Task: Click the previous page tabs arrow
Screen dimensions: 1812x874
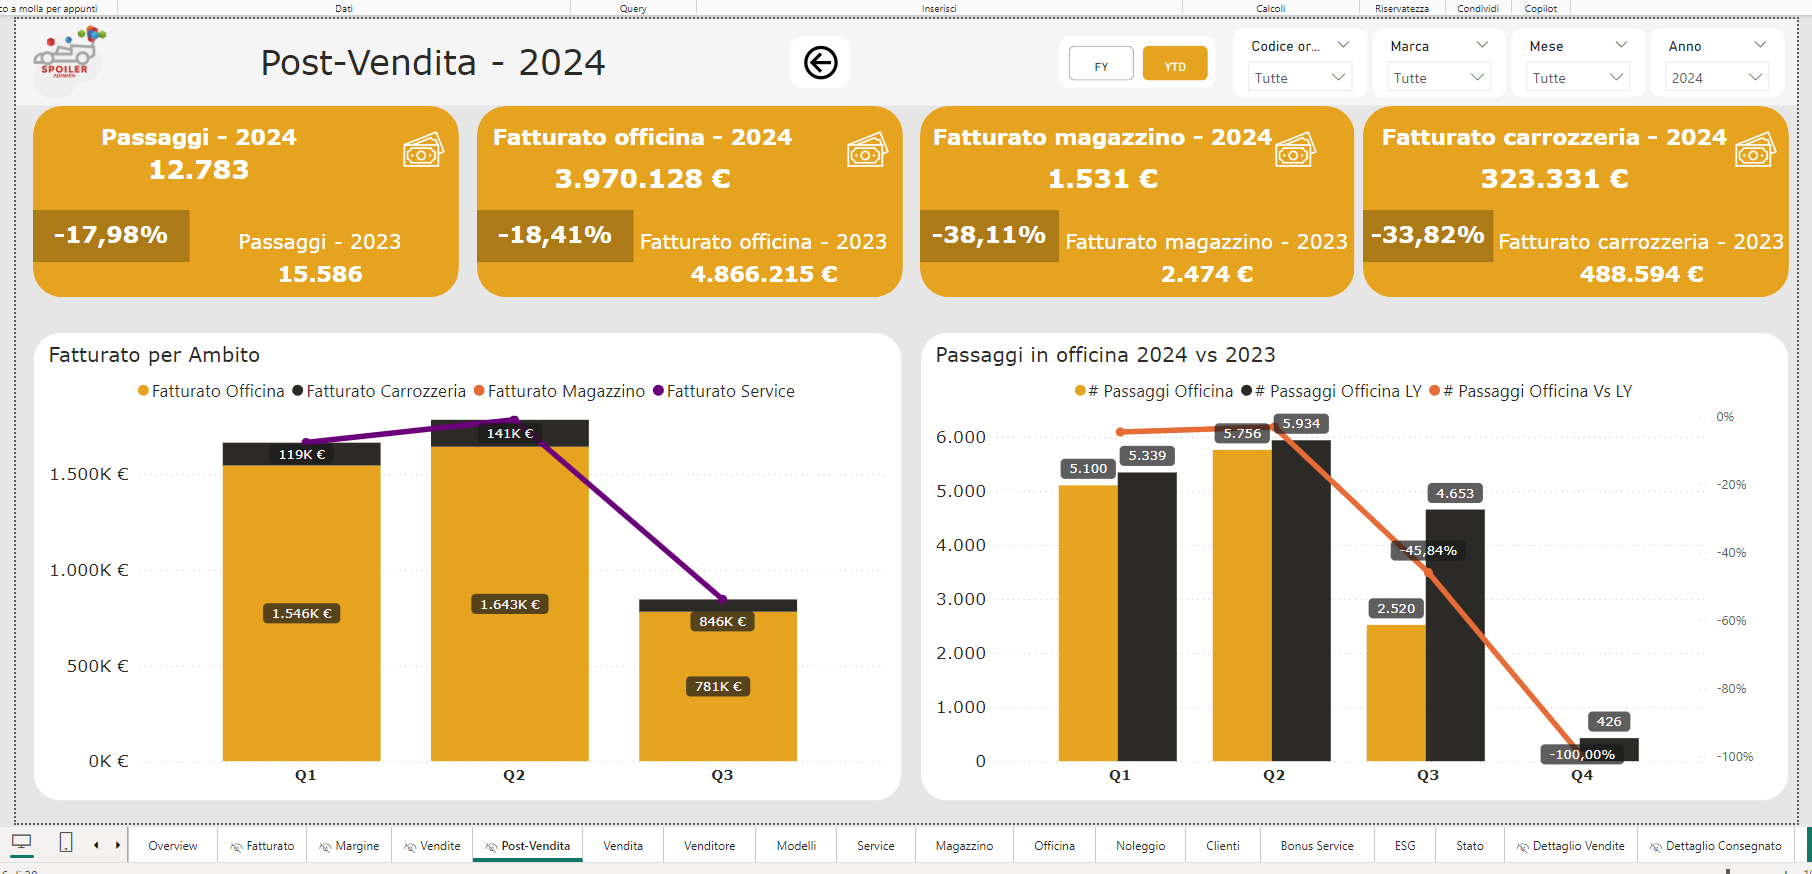Action: coord(96,845)
